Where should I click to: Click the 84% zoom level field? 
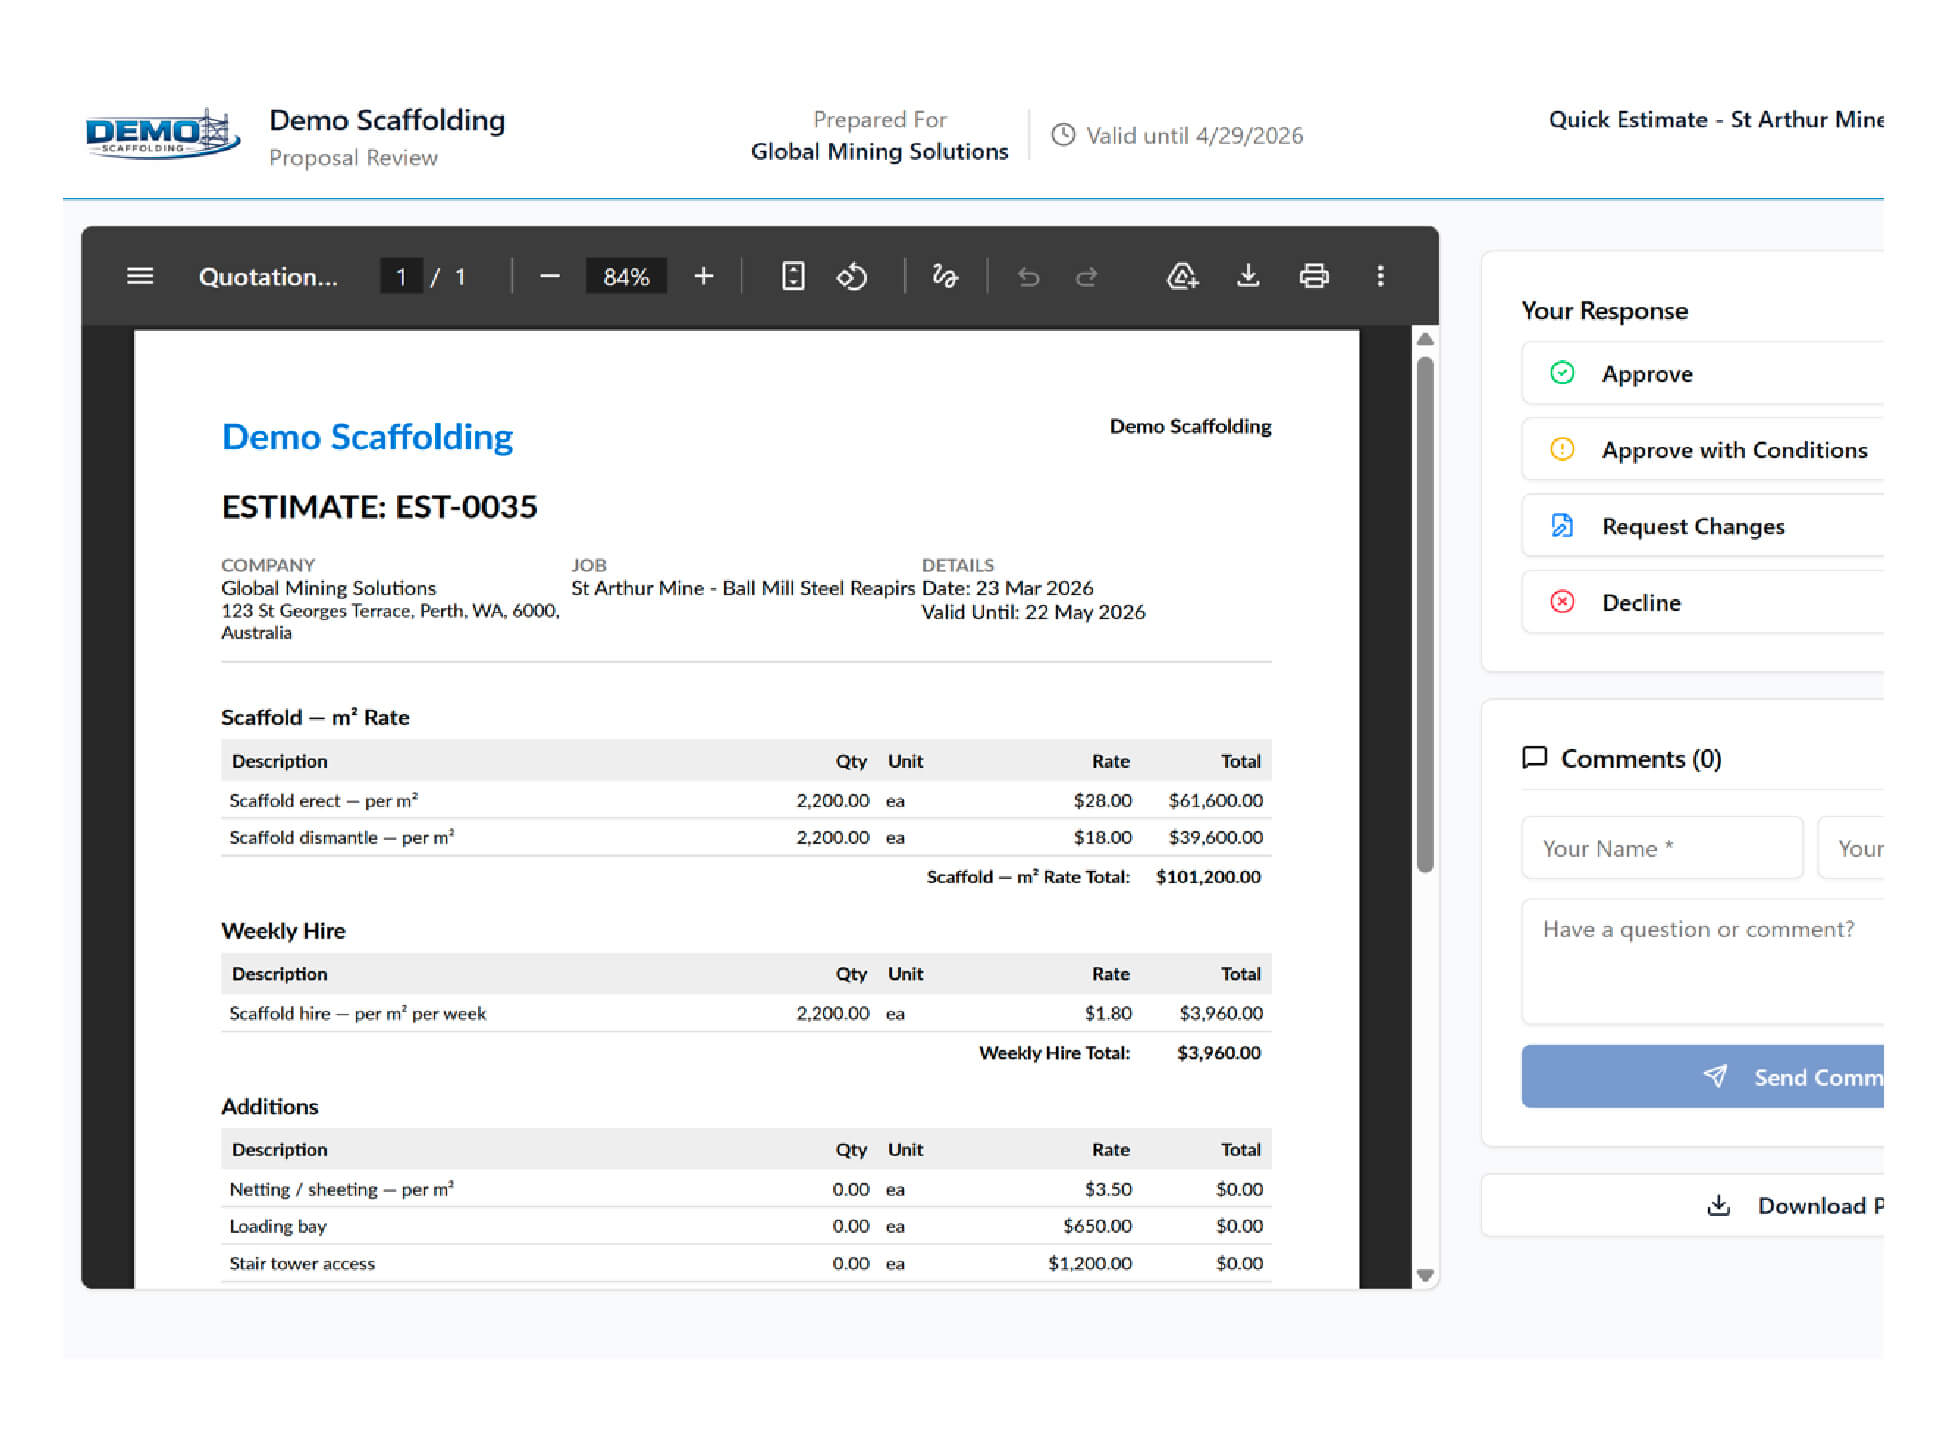point(626,276)
